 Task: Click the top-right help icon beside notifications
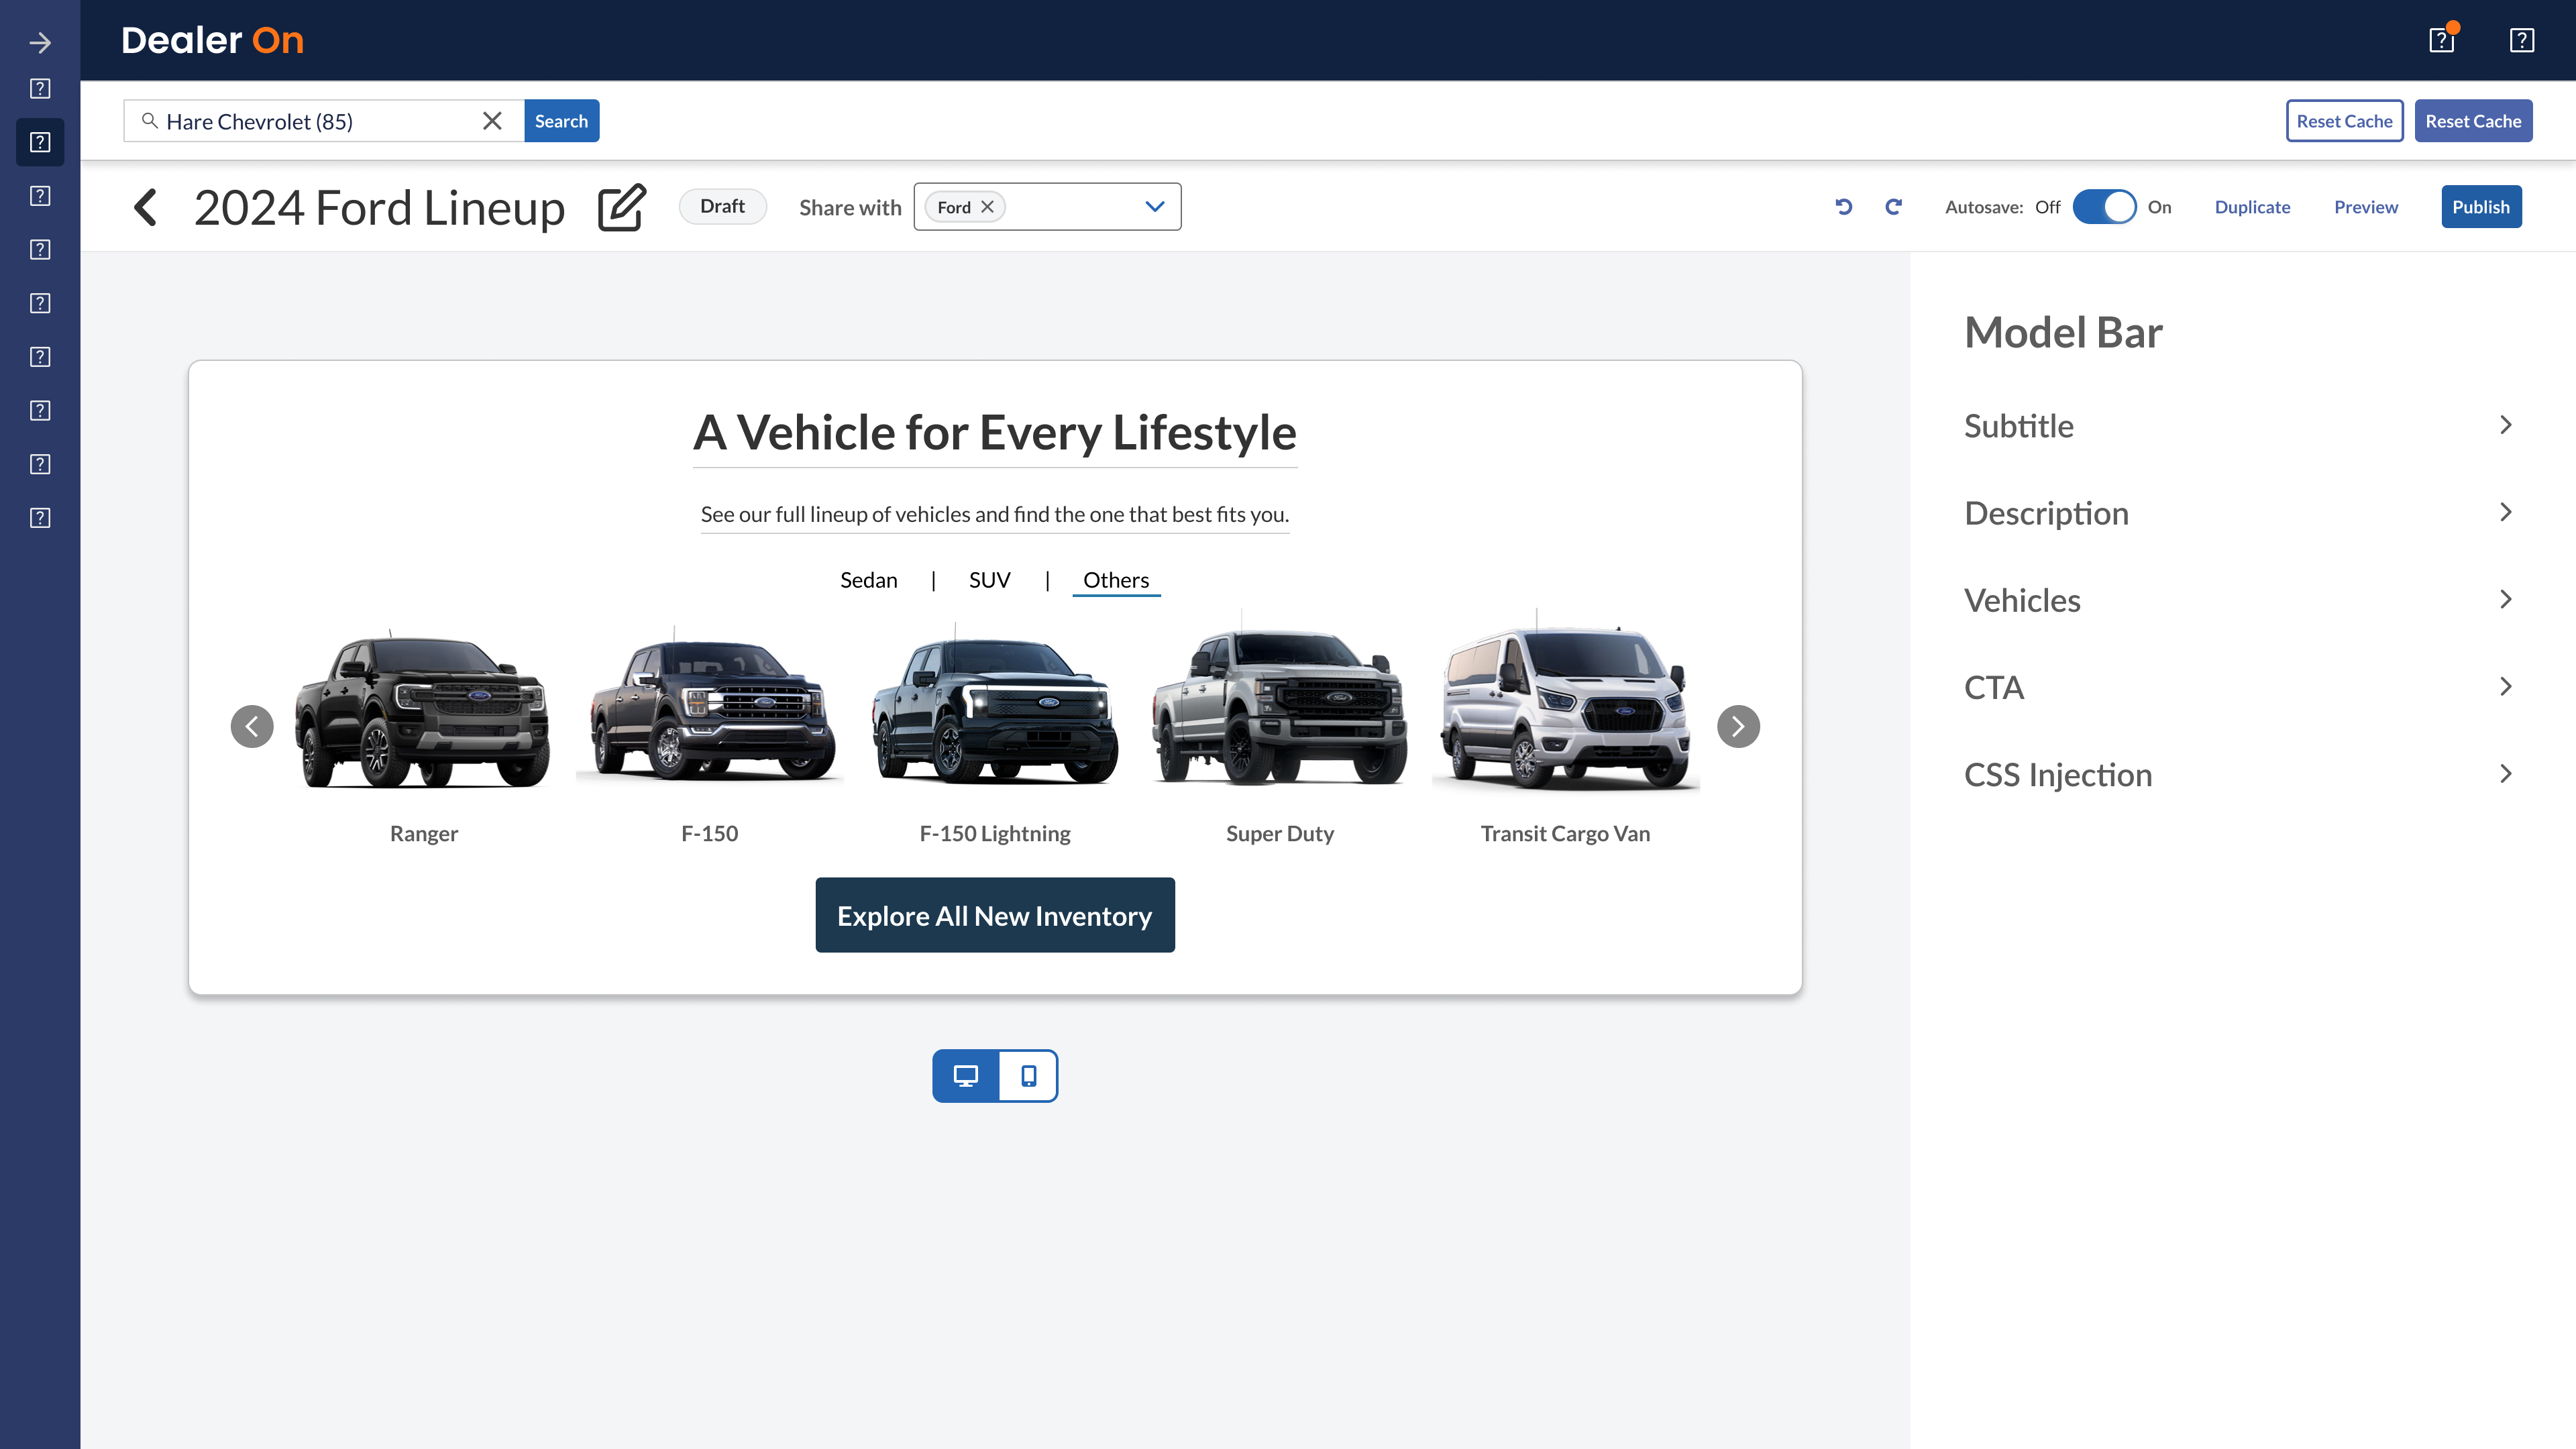pos(2522,40)
